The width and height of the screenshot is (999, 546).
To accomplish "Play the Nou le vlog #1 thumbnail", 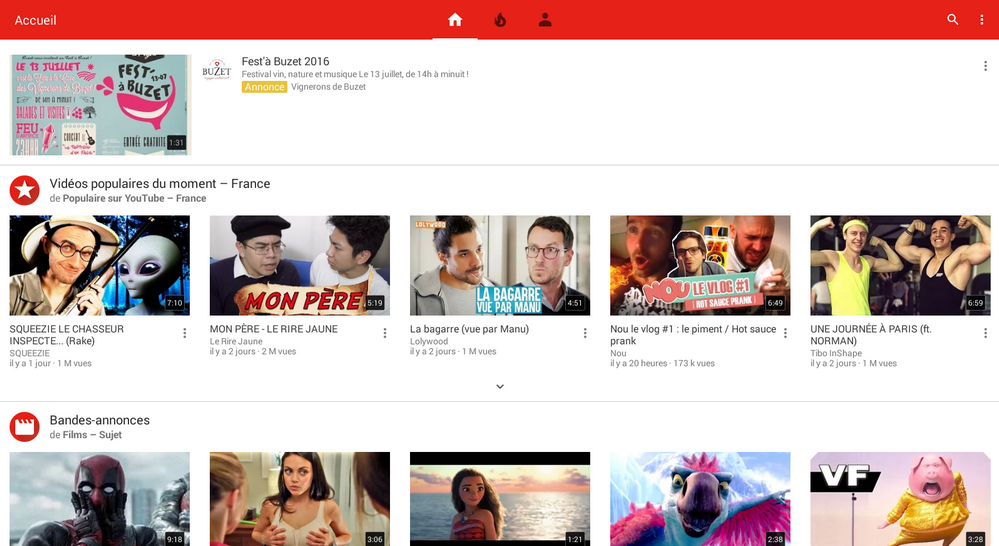I will (x=700, y=265).
